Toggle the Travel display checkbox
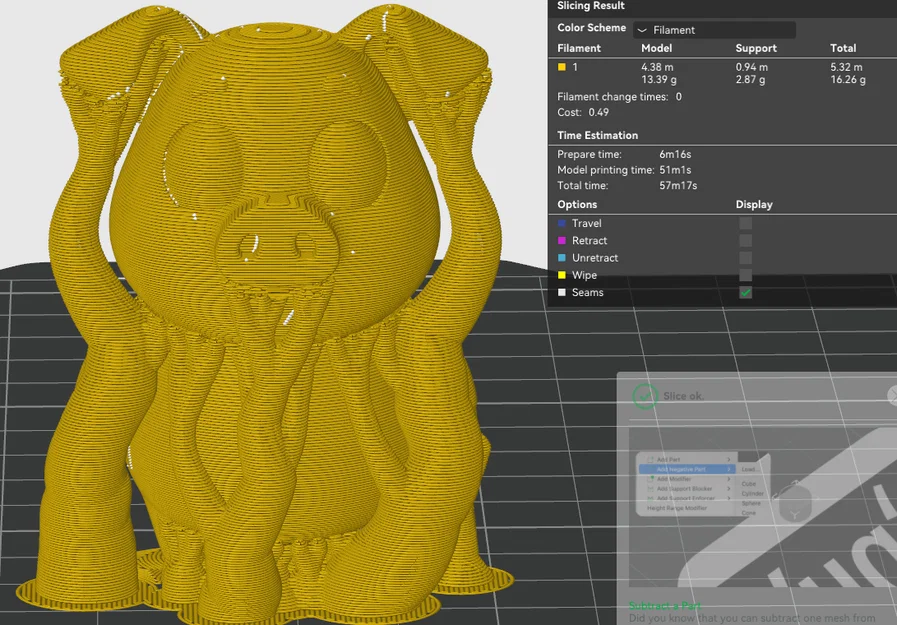The height and width of the screenshot is (625, 897). tap(745, 223)
